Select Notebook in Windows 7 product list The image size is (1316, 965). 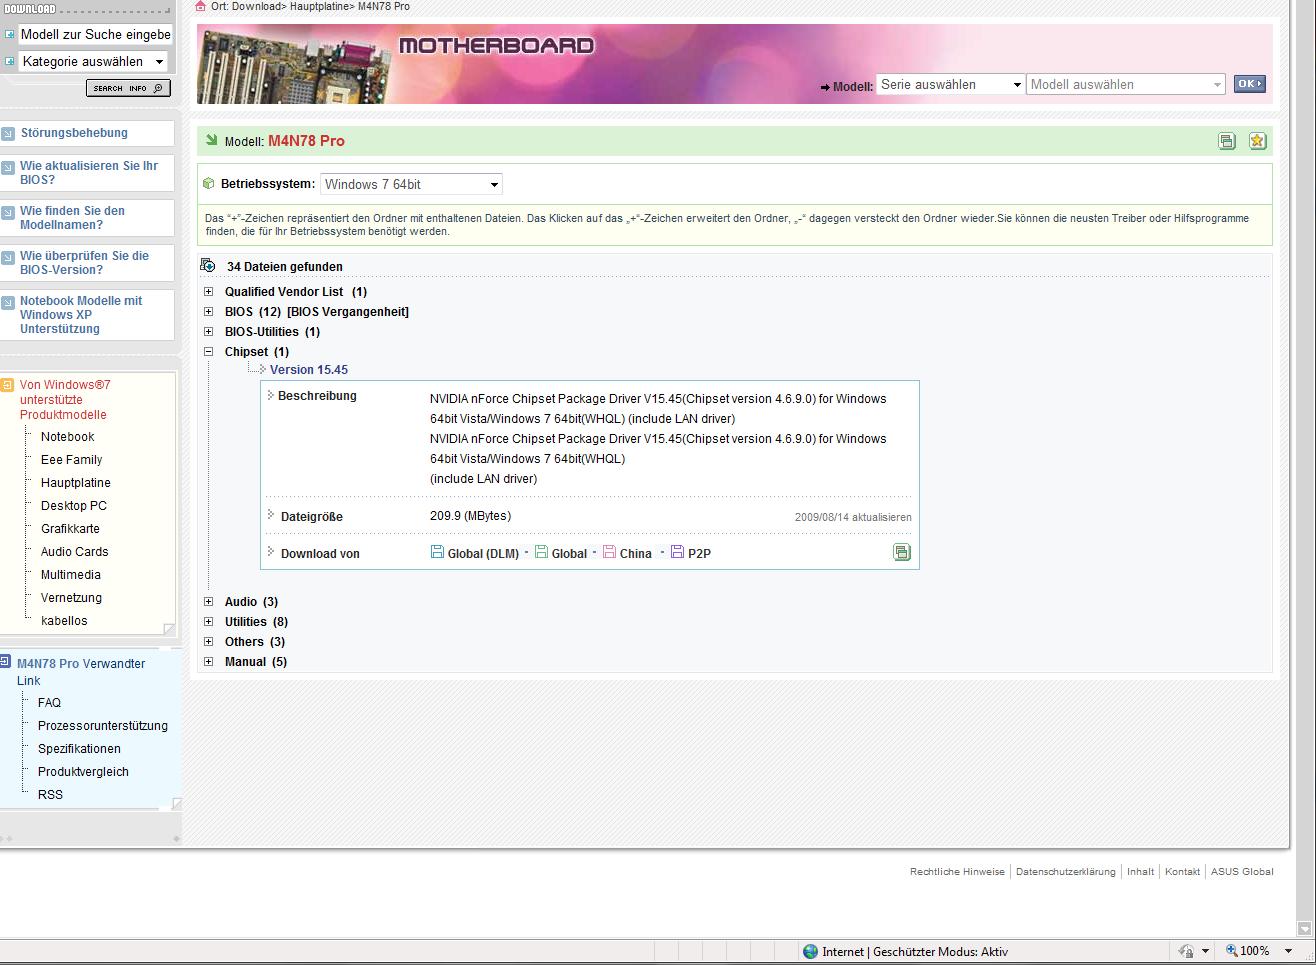[67, 437]
